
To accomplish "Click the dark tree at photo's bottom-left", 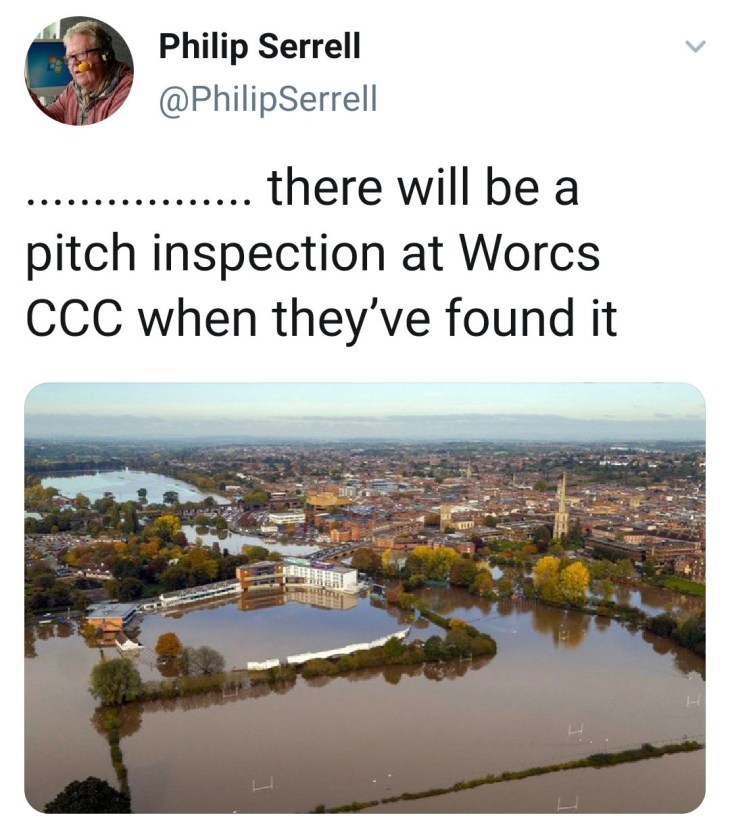I will 86,797.
